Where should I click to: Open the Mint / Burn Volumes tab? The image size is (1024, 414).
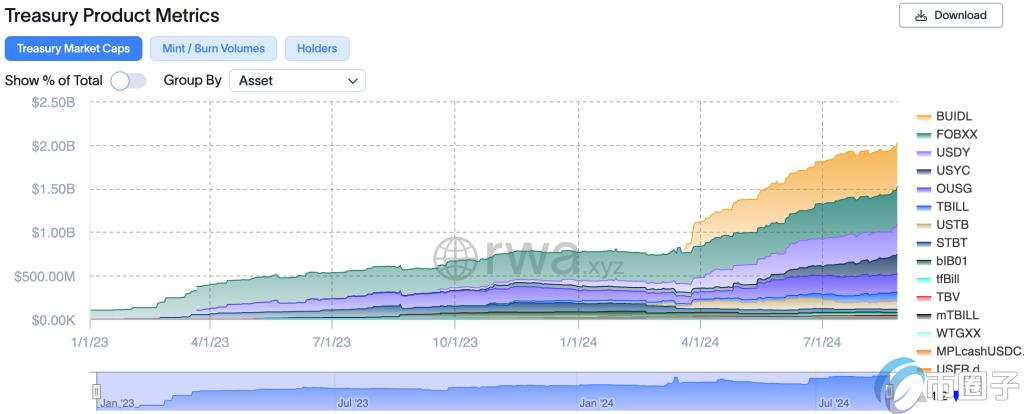click(213, 48)
